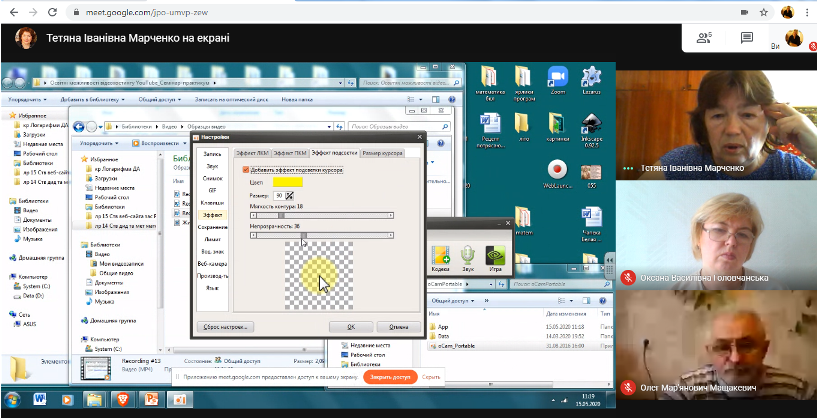Select 'Запись' in the settings sidebar
The image size is (817, 418).
212,154
